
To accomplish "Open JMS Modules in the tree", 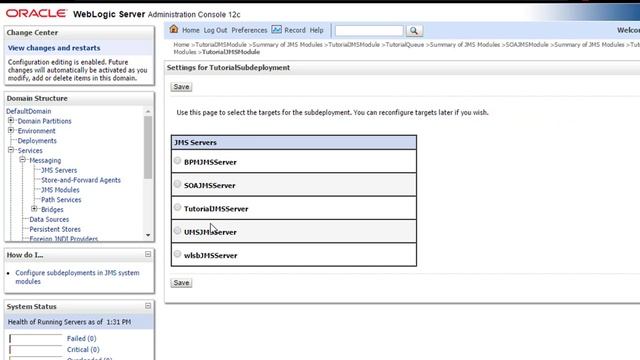I will (60, 190).
